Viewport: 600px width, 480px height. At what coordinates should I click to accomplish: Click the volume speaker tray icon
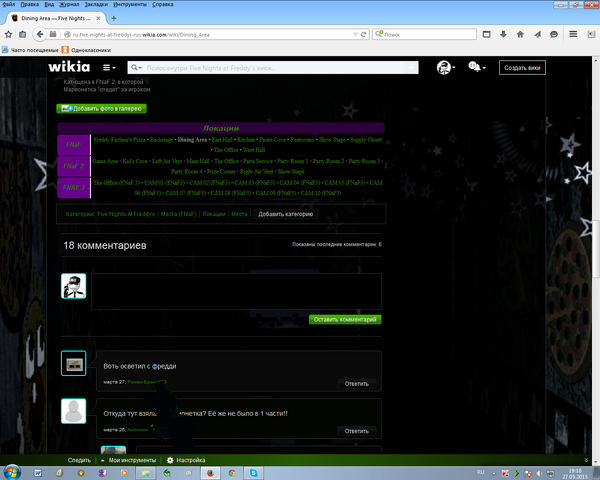(539, 473)
